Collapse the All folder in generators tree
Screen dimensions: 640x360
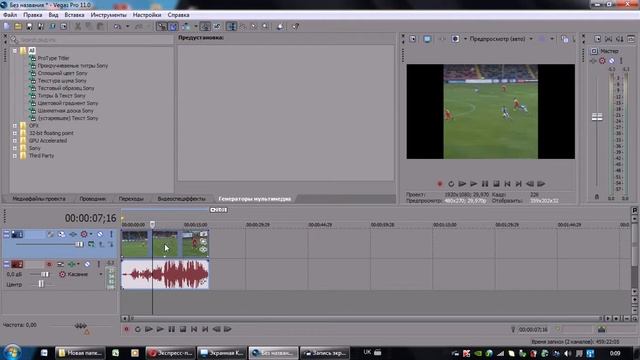(15, 51)
